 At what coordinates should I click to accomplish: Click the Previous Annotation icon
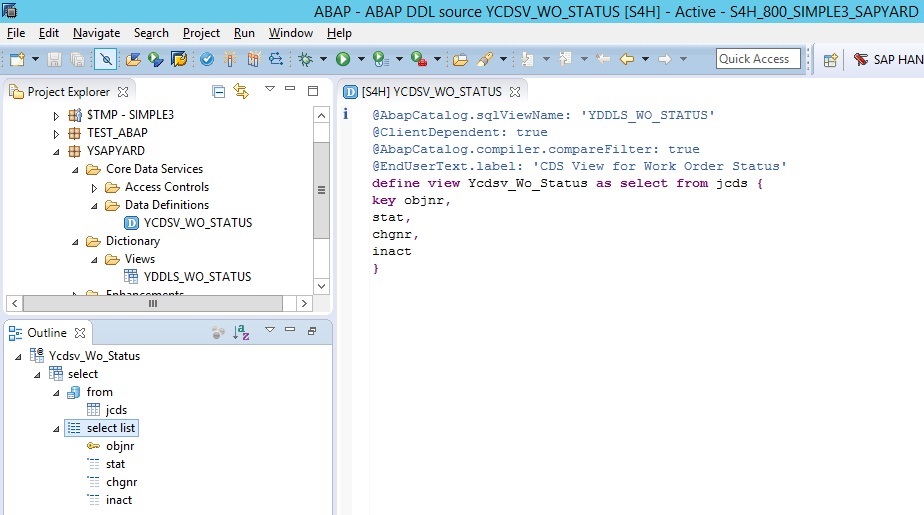tap(566, 59)
